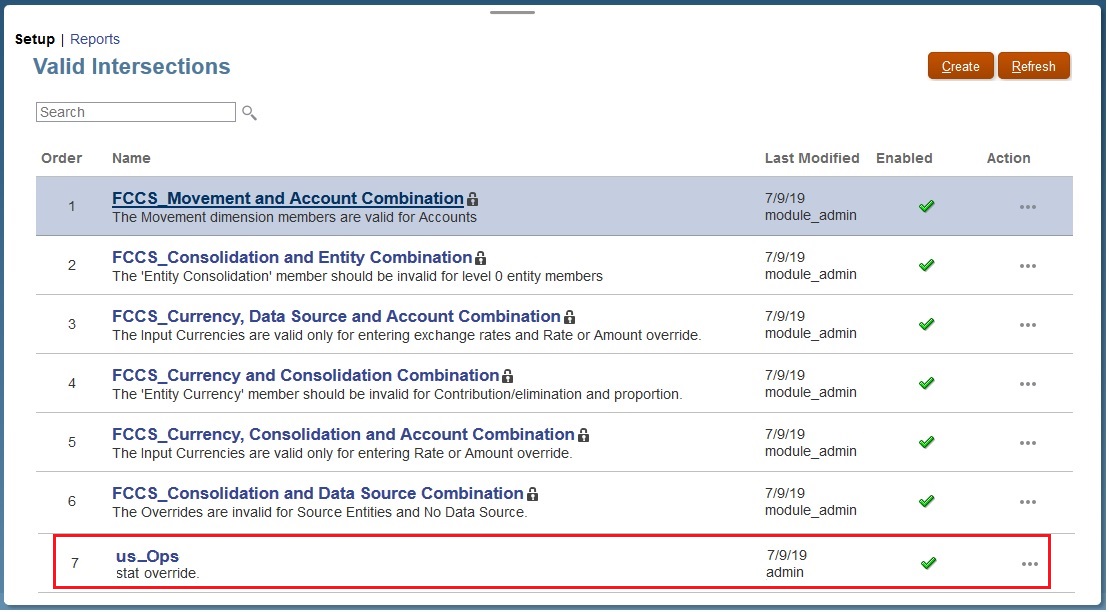Open action ellipsis for FCCS_Consolidation and Entity Combination
This screenshot has height=612, width=1109.
1027,266
